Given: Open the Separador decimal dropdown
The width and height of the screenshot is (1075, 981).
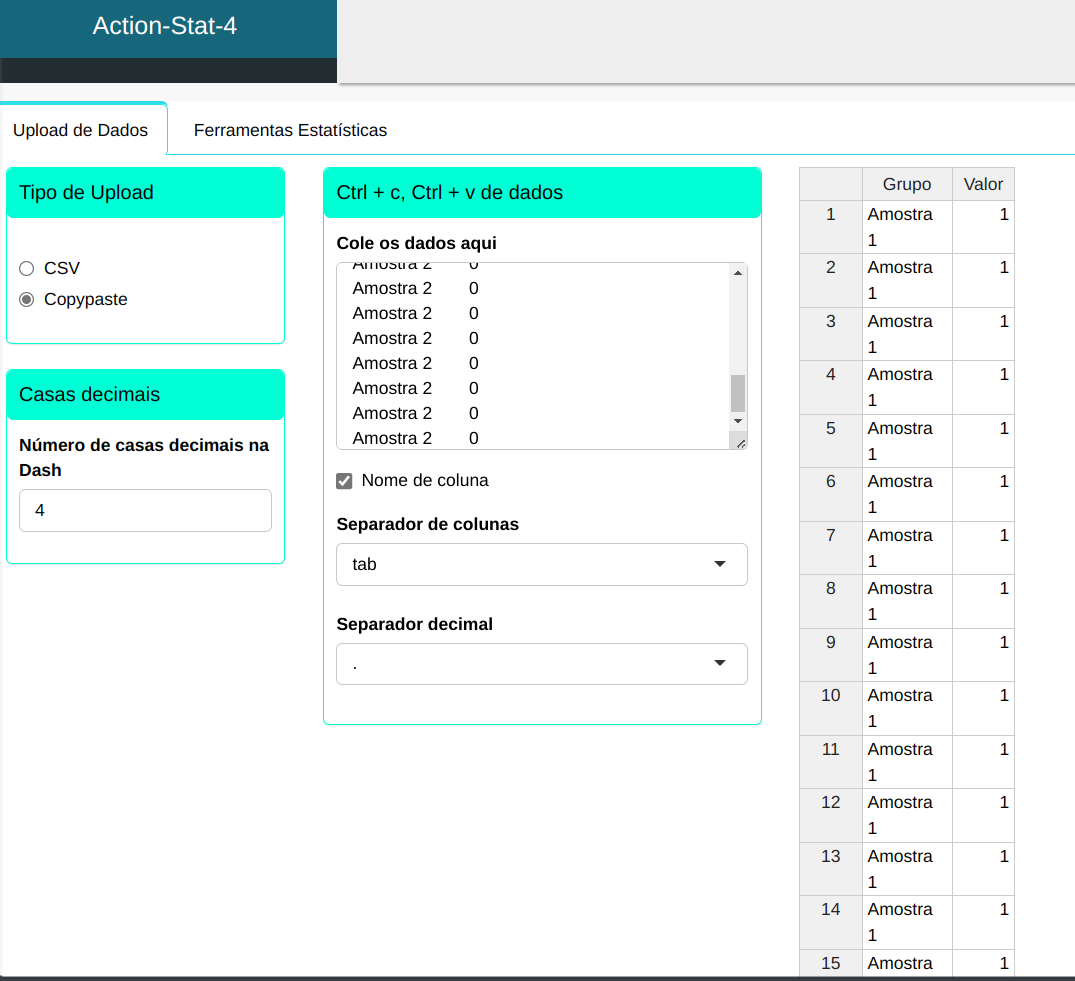Looking at the screenshot, I should pyautogui.click(x=541, y=664).
